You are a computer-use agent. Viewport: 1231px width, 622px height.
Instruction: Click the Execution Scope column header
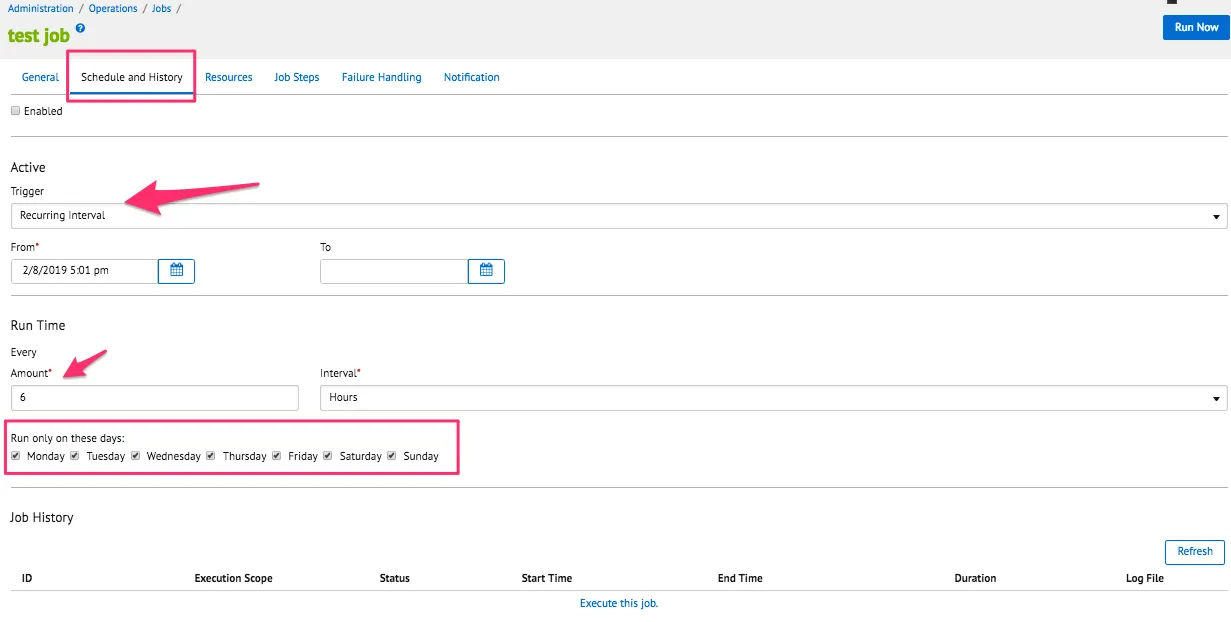tap(234, 578)
